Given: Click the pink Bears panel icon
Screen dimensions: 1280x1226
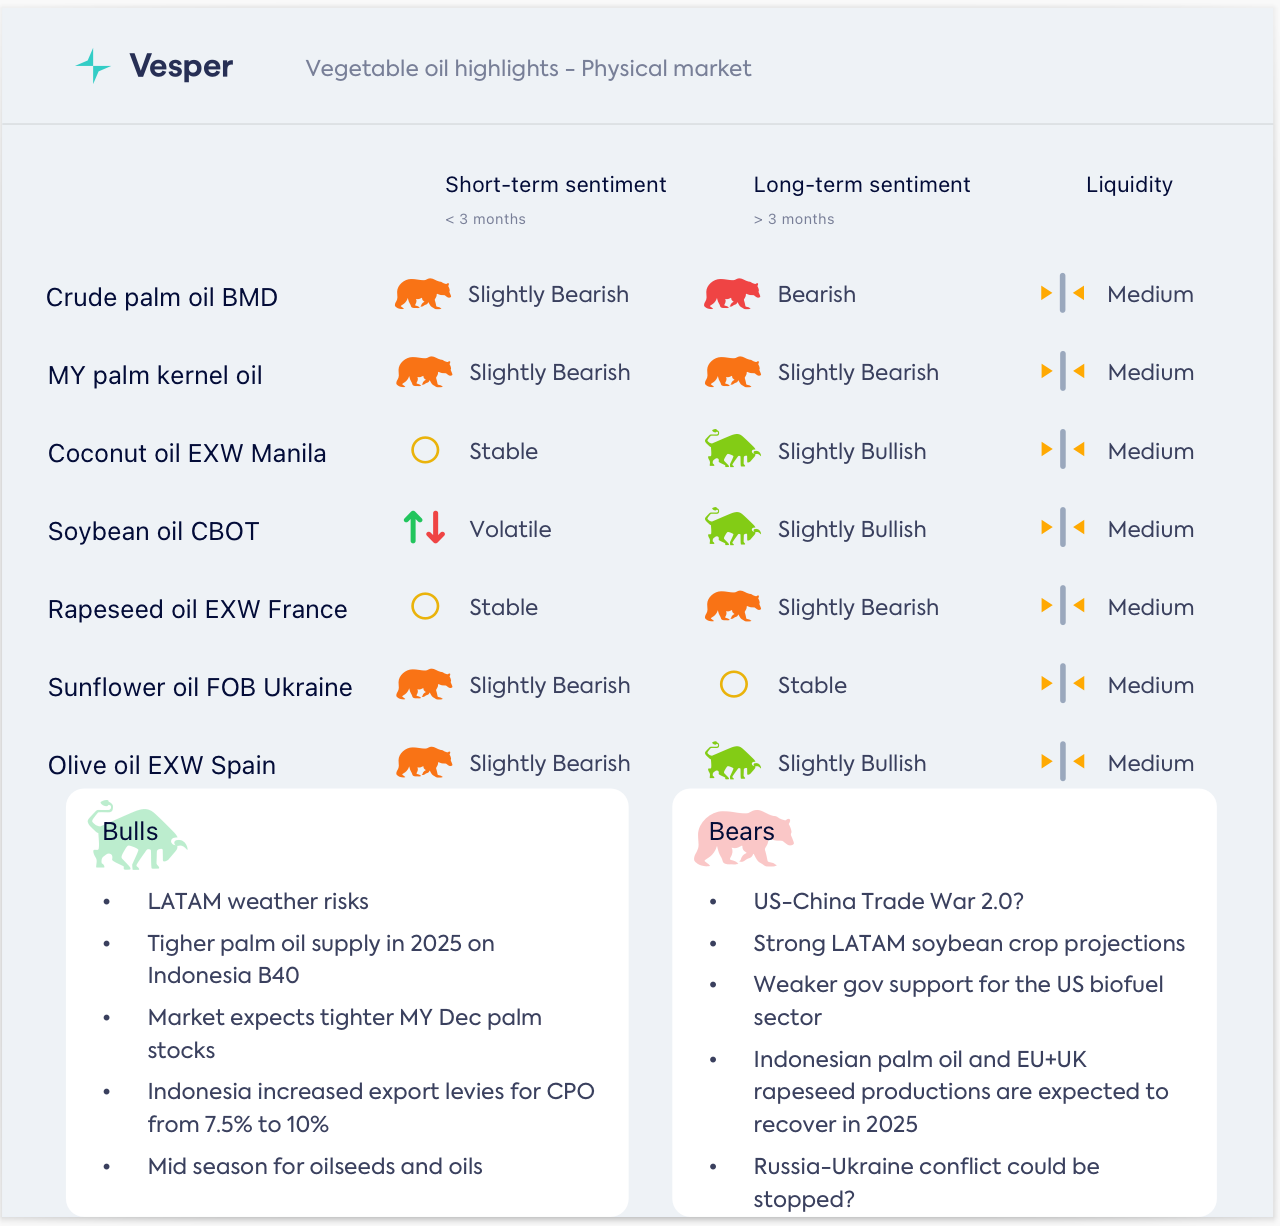Looking at the screenshot, I should point(743,838).
